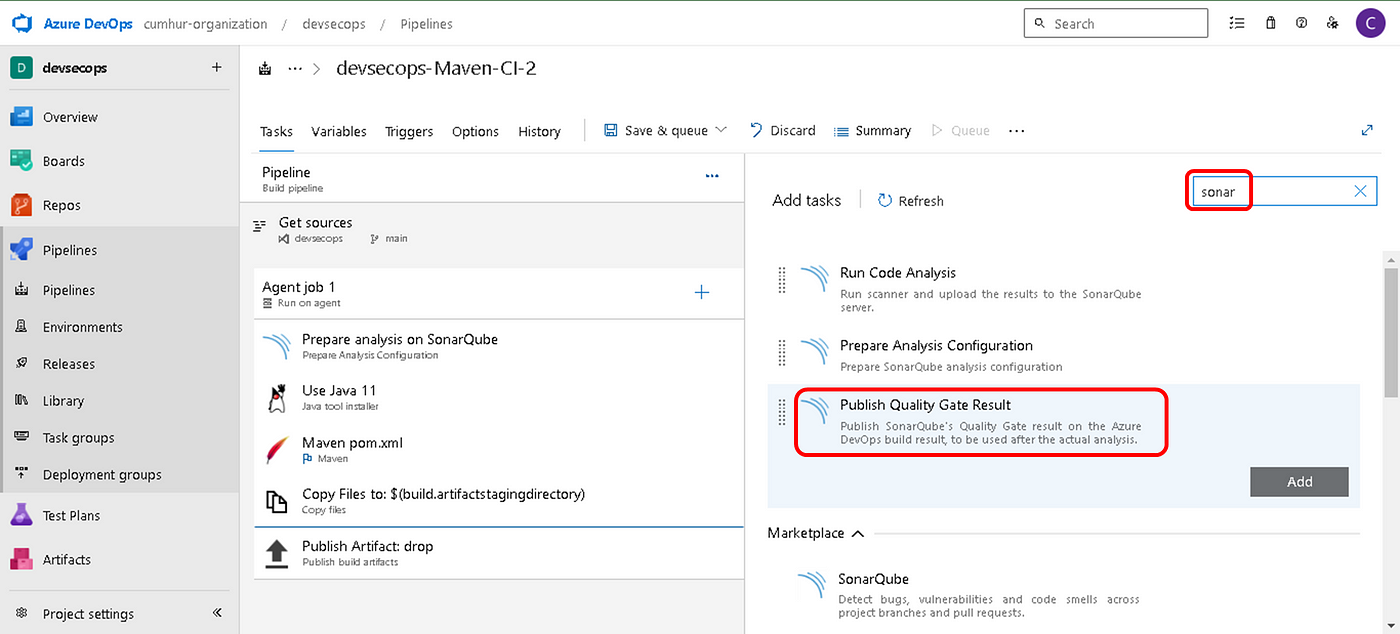The height and width of the screenshot is (634, 1400).
Task: Open cumhur-organization breadcrumb link
Action: pos(206,23)
